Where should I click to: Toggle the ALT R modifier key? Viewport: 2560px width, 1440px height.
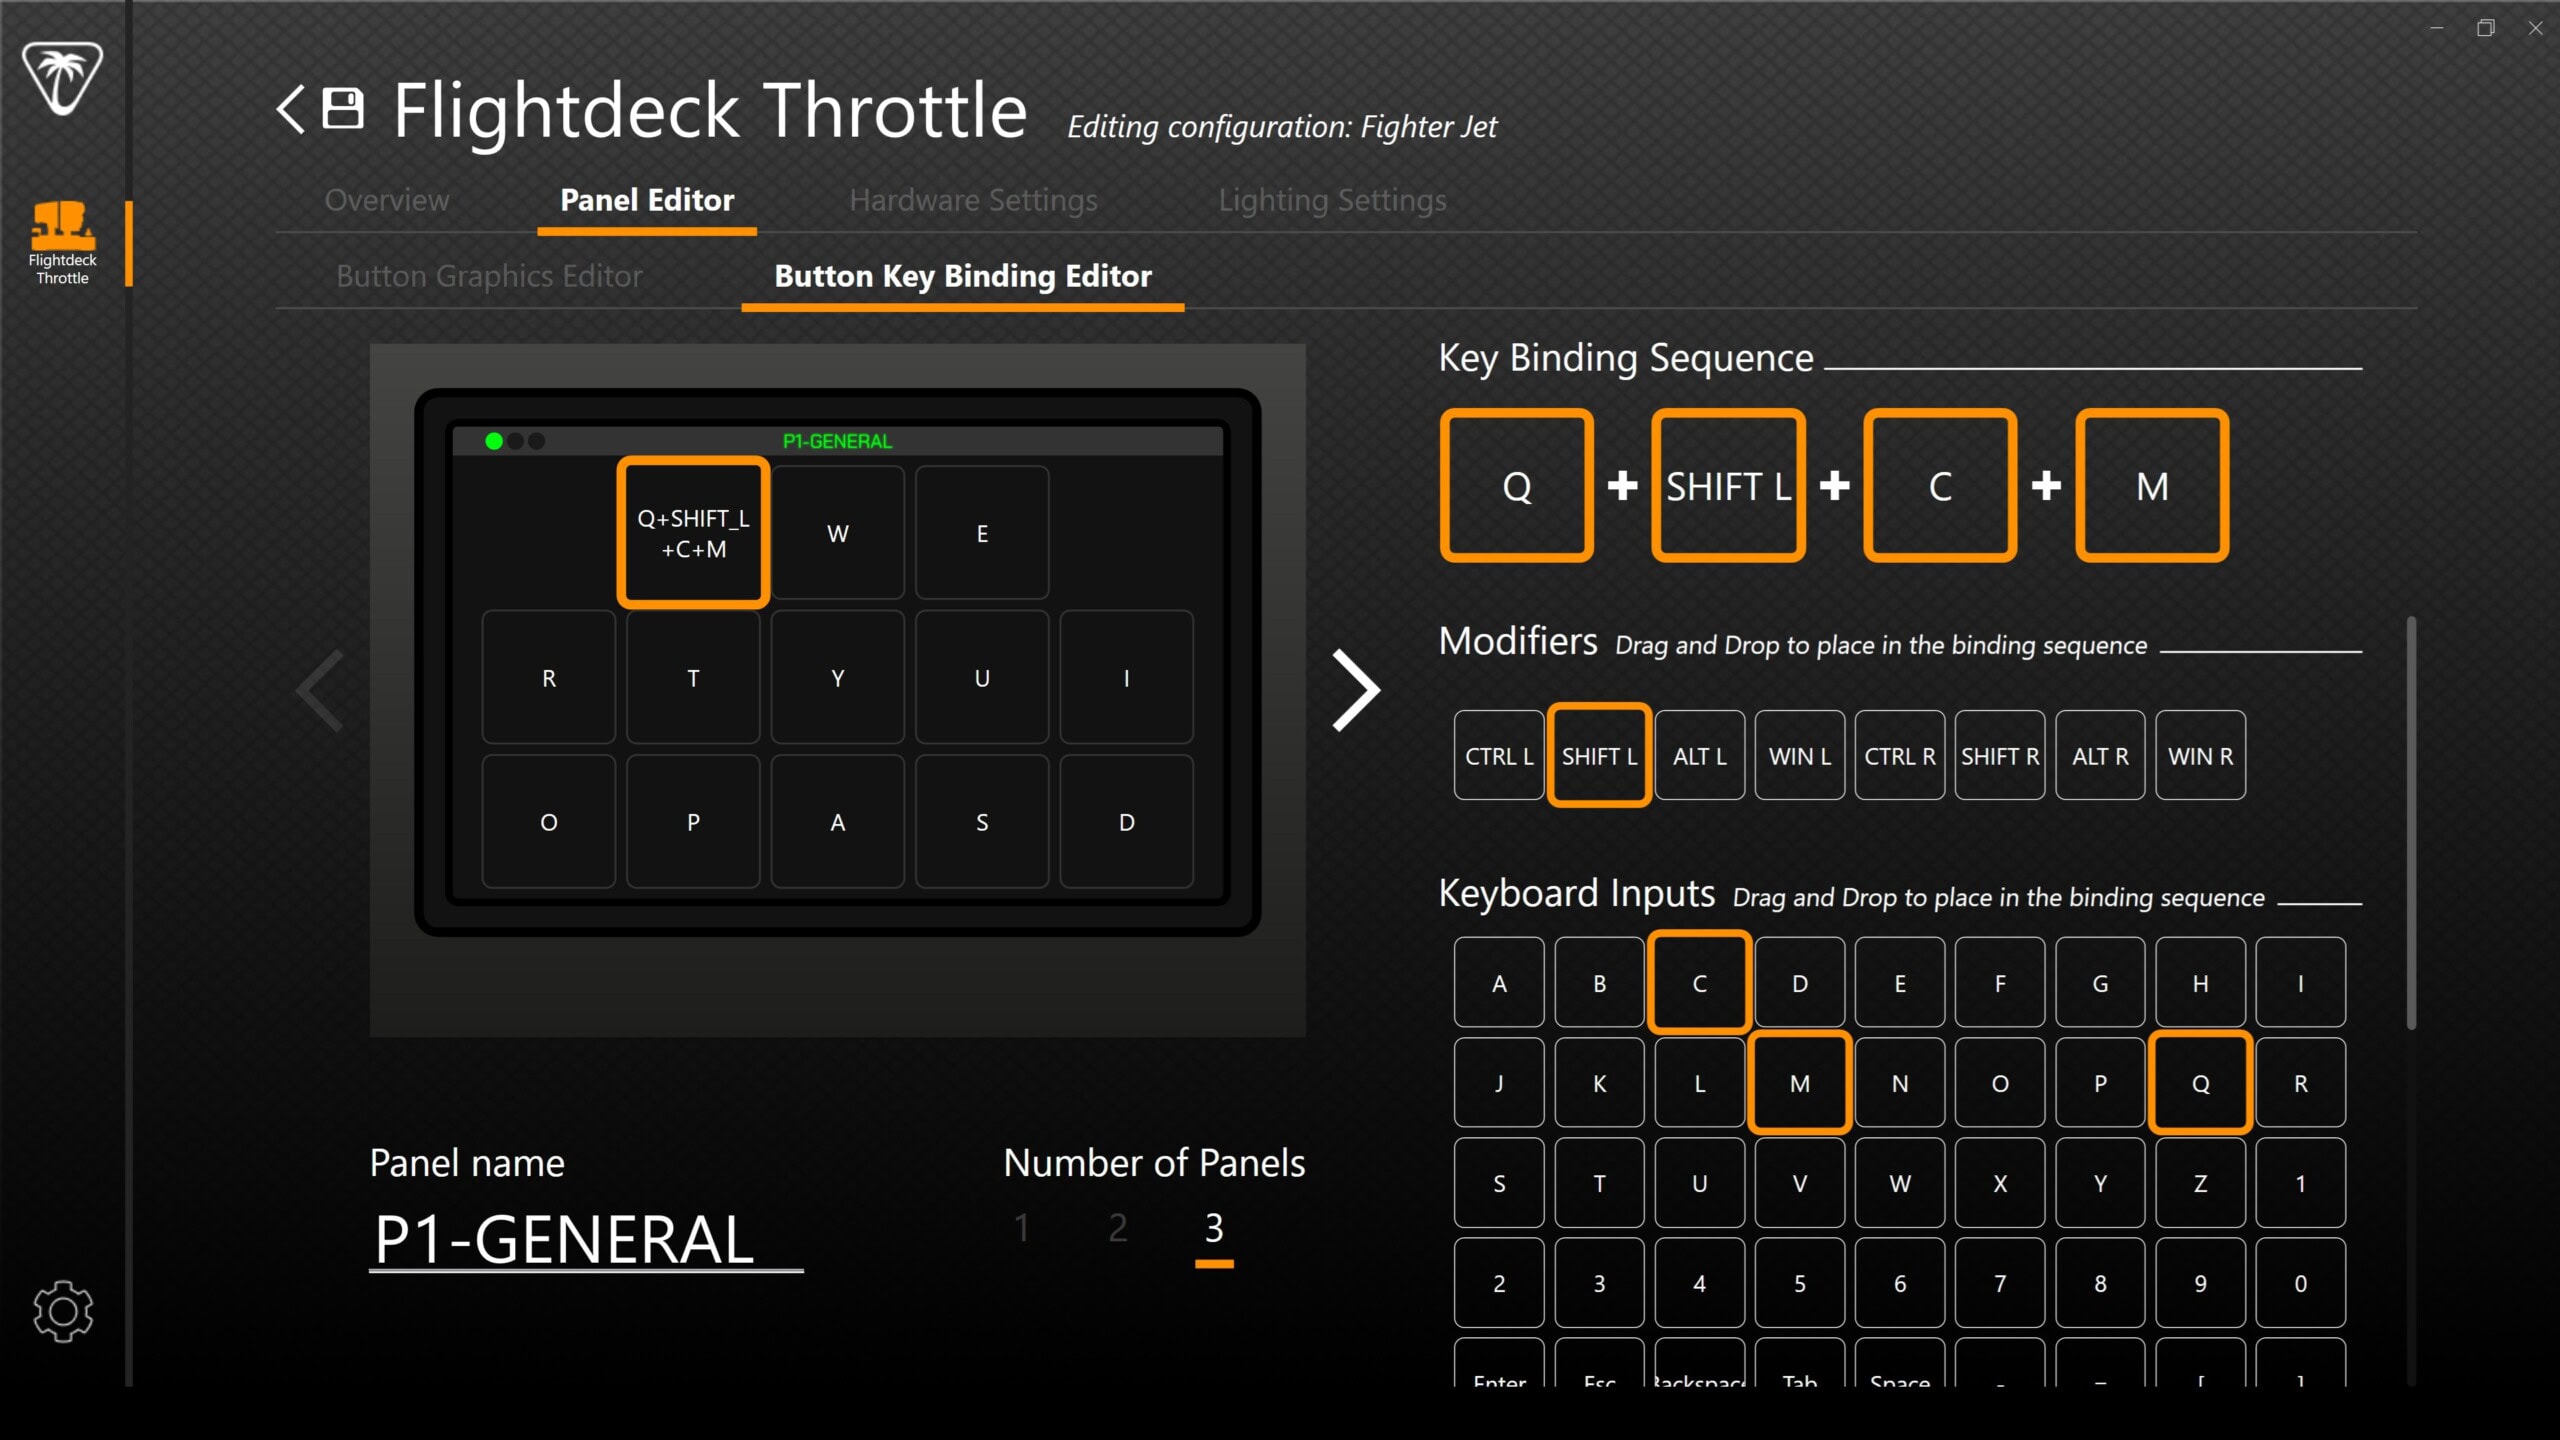coord(2100,756)
